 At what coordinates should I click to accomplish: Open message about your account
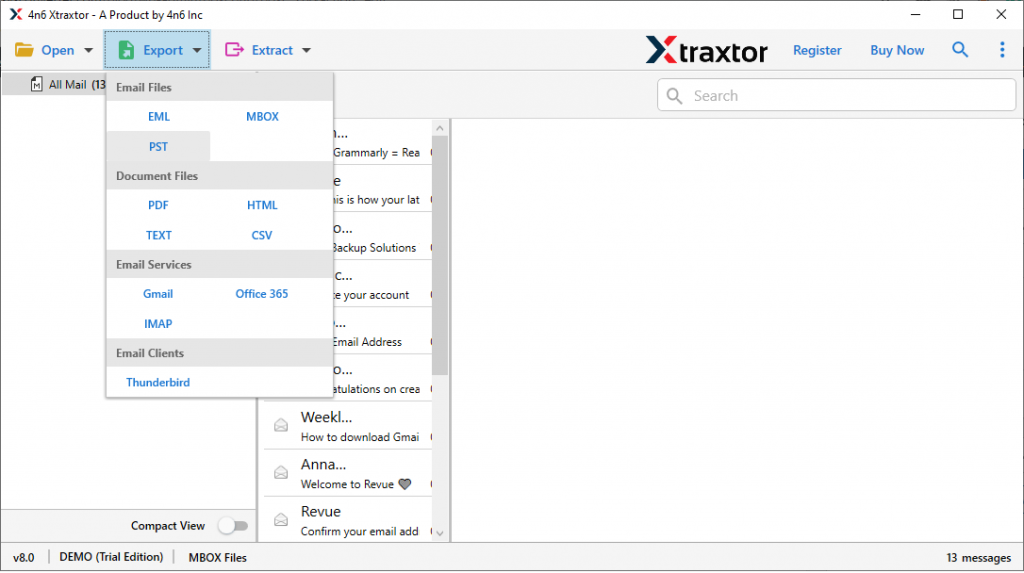[383, 284]
